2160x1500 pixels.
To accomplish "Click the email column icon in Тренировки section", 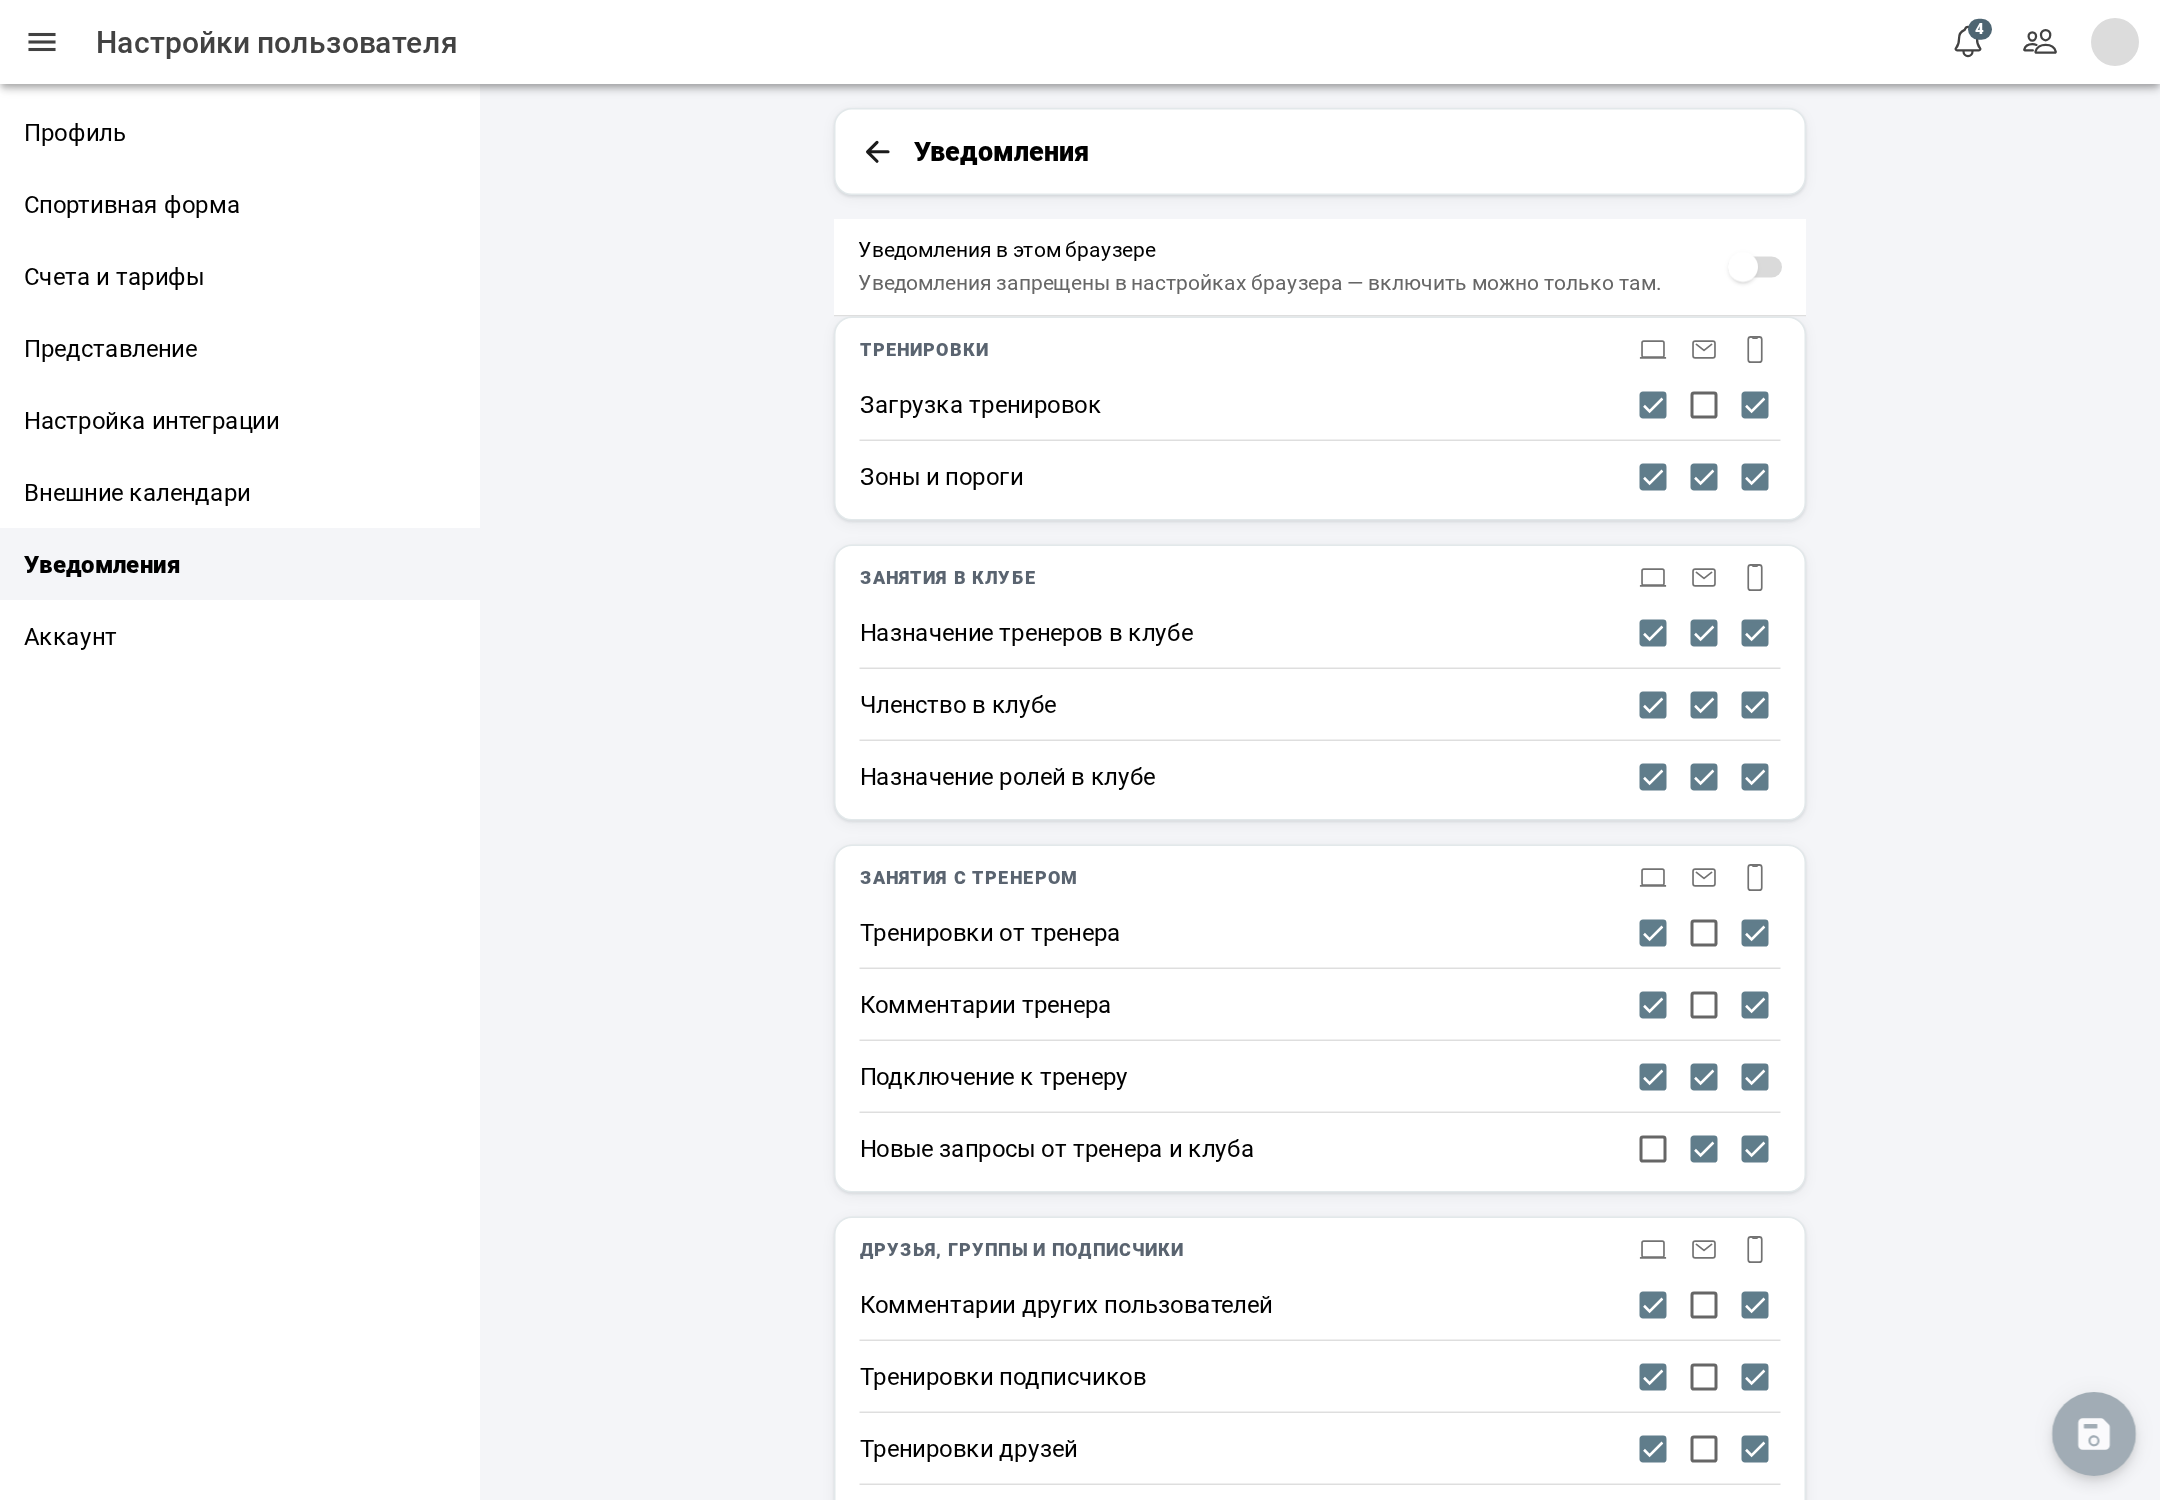I will 1704,350.
